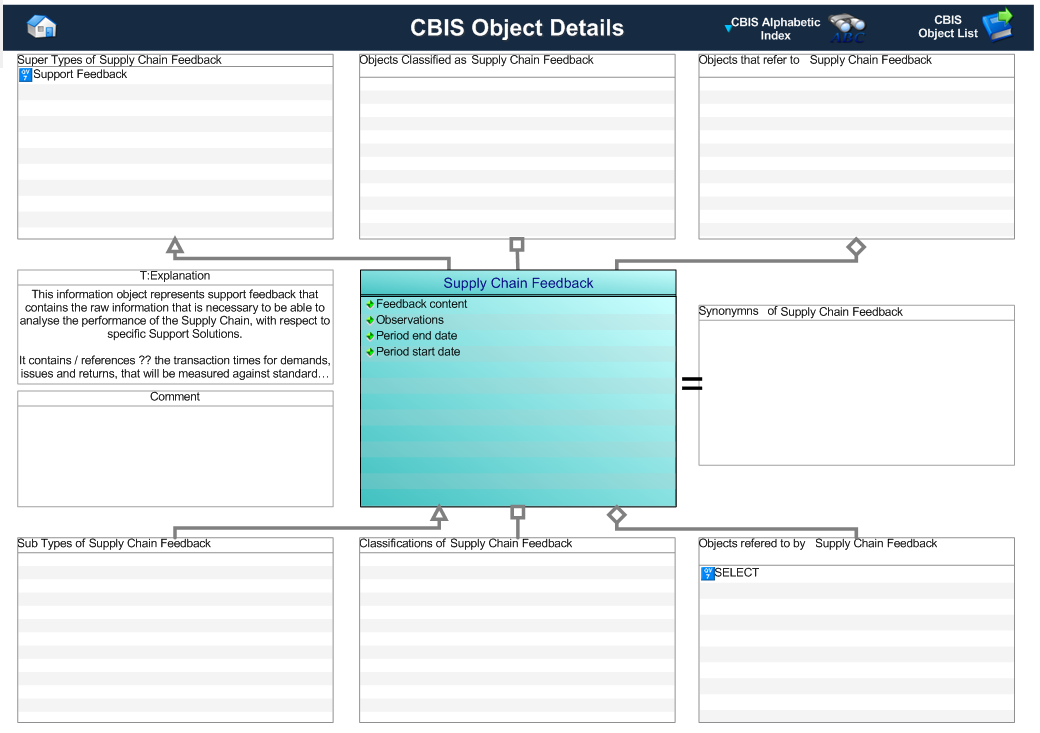Click the green marker next to Feedback content

370,304
